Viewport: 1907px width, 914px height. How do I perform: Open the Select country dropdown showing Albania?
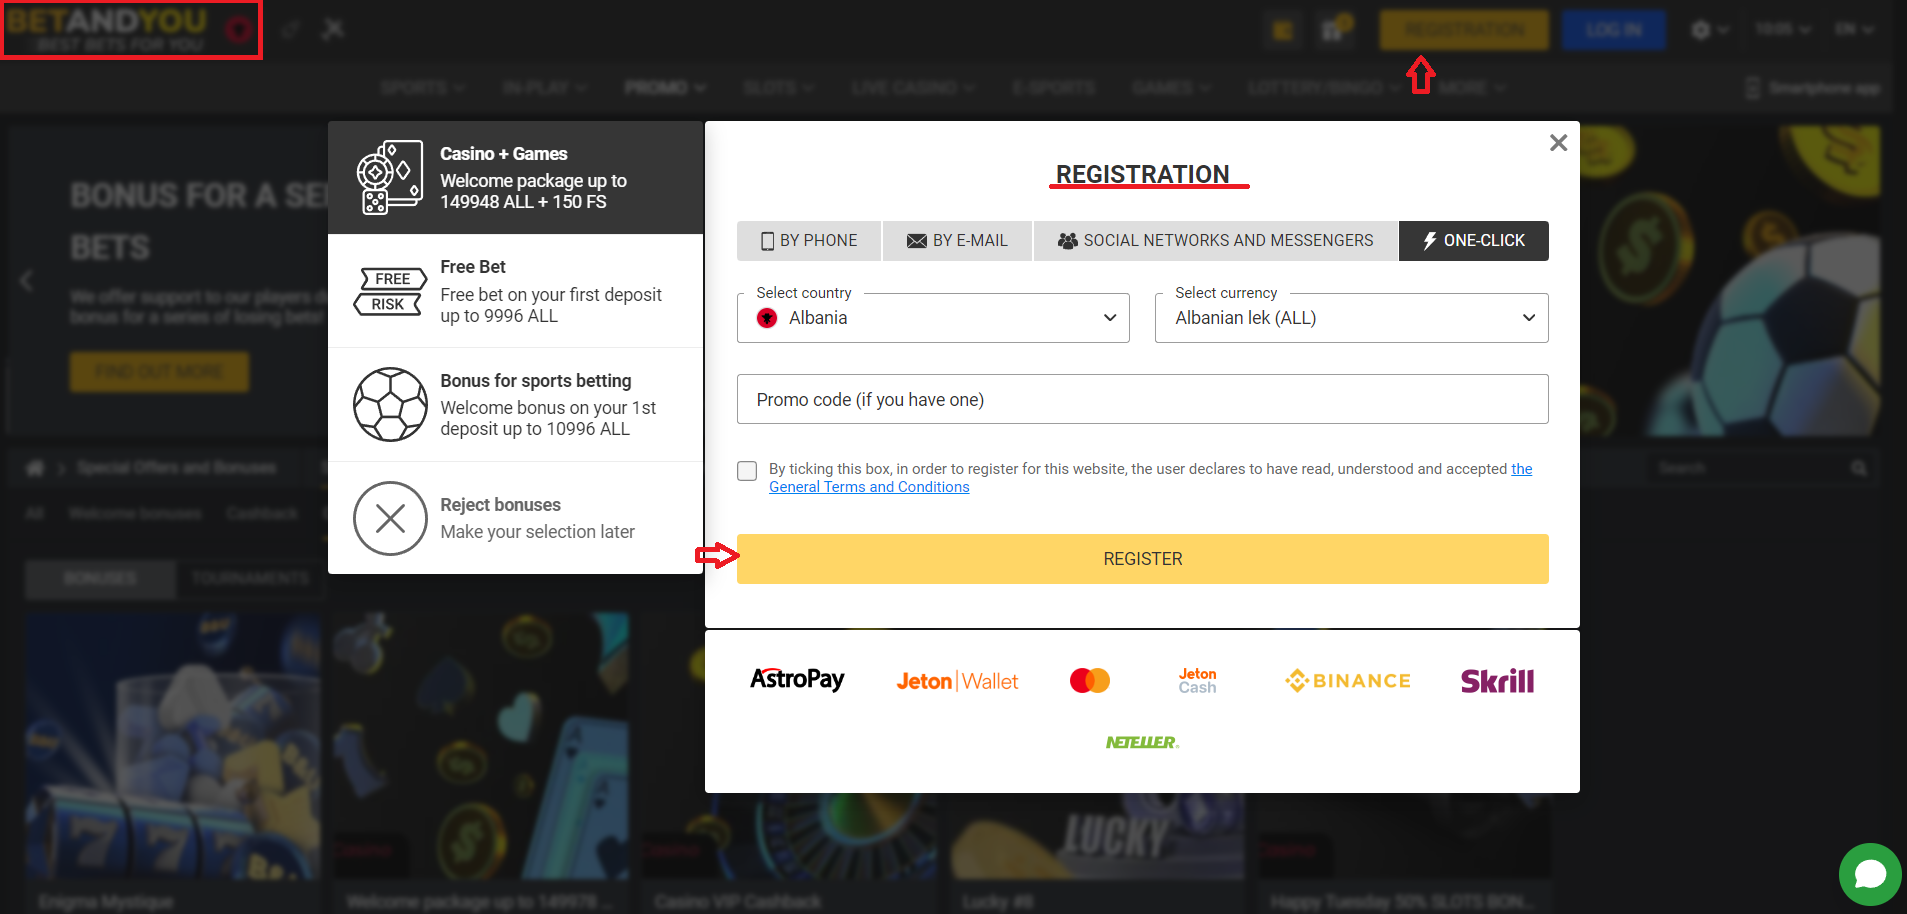[933, 318]
